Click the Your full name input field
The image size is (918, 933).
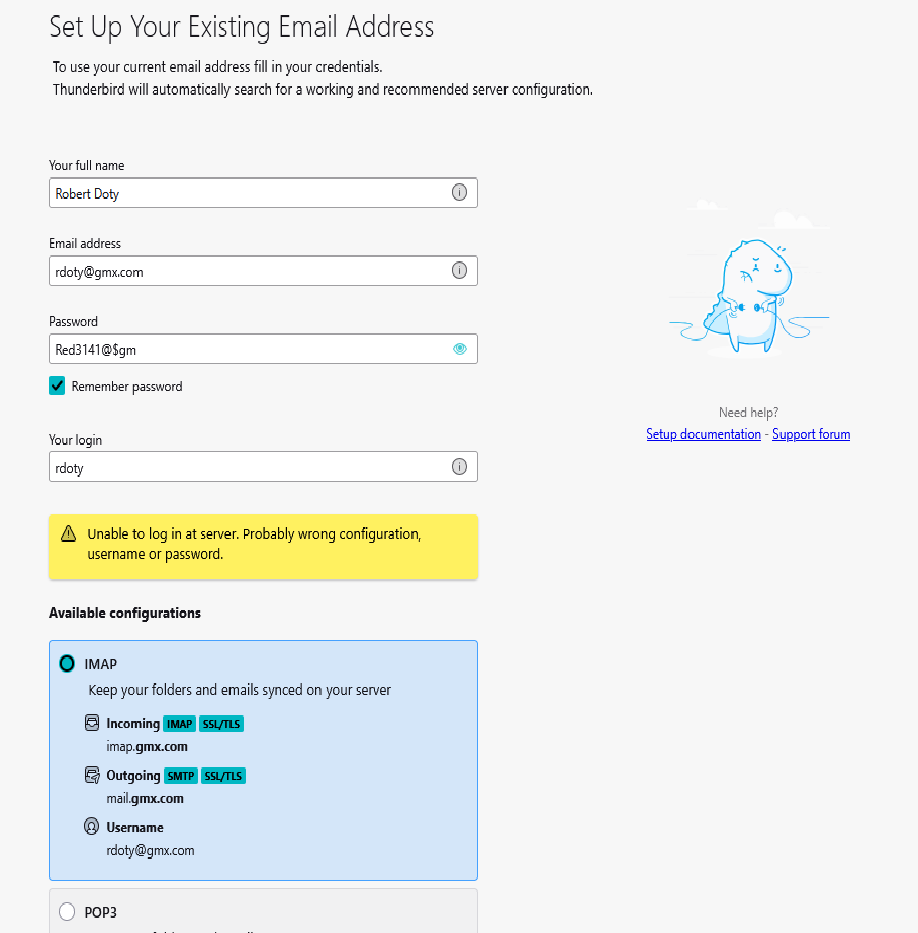coord(250,193)
